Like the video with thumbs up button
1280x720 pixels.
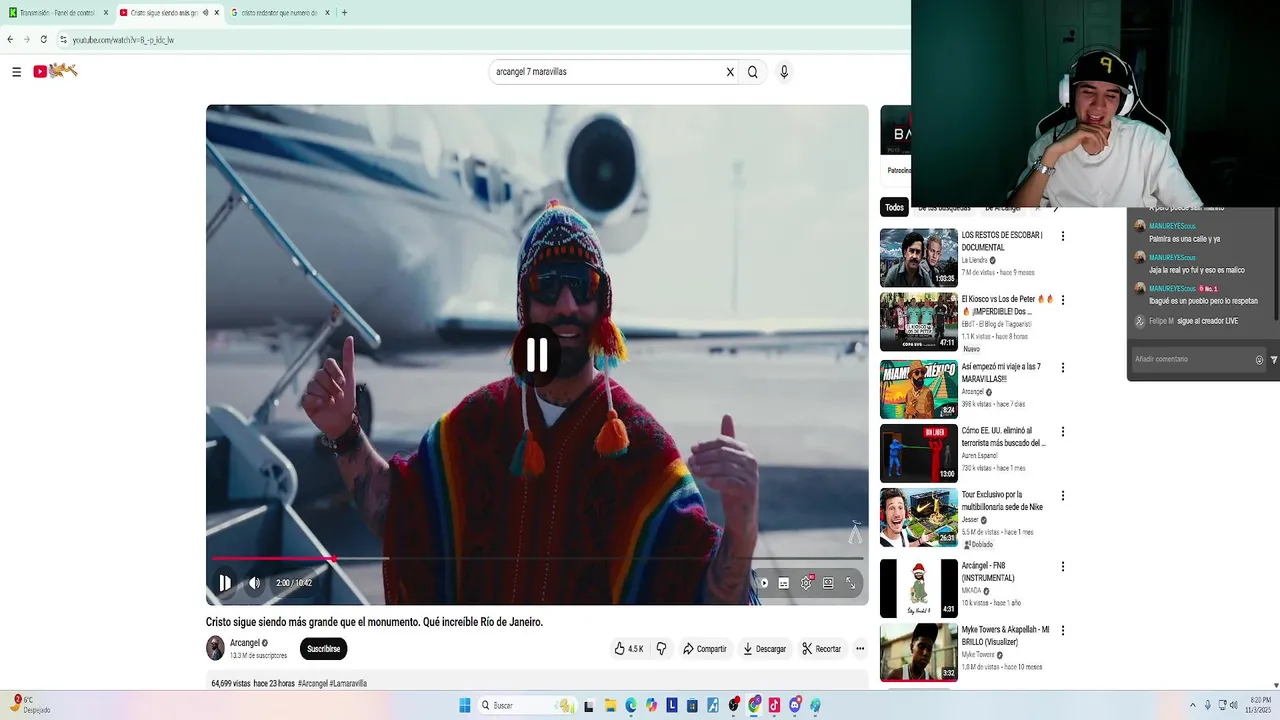point(629,649)
